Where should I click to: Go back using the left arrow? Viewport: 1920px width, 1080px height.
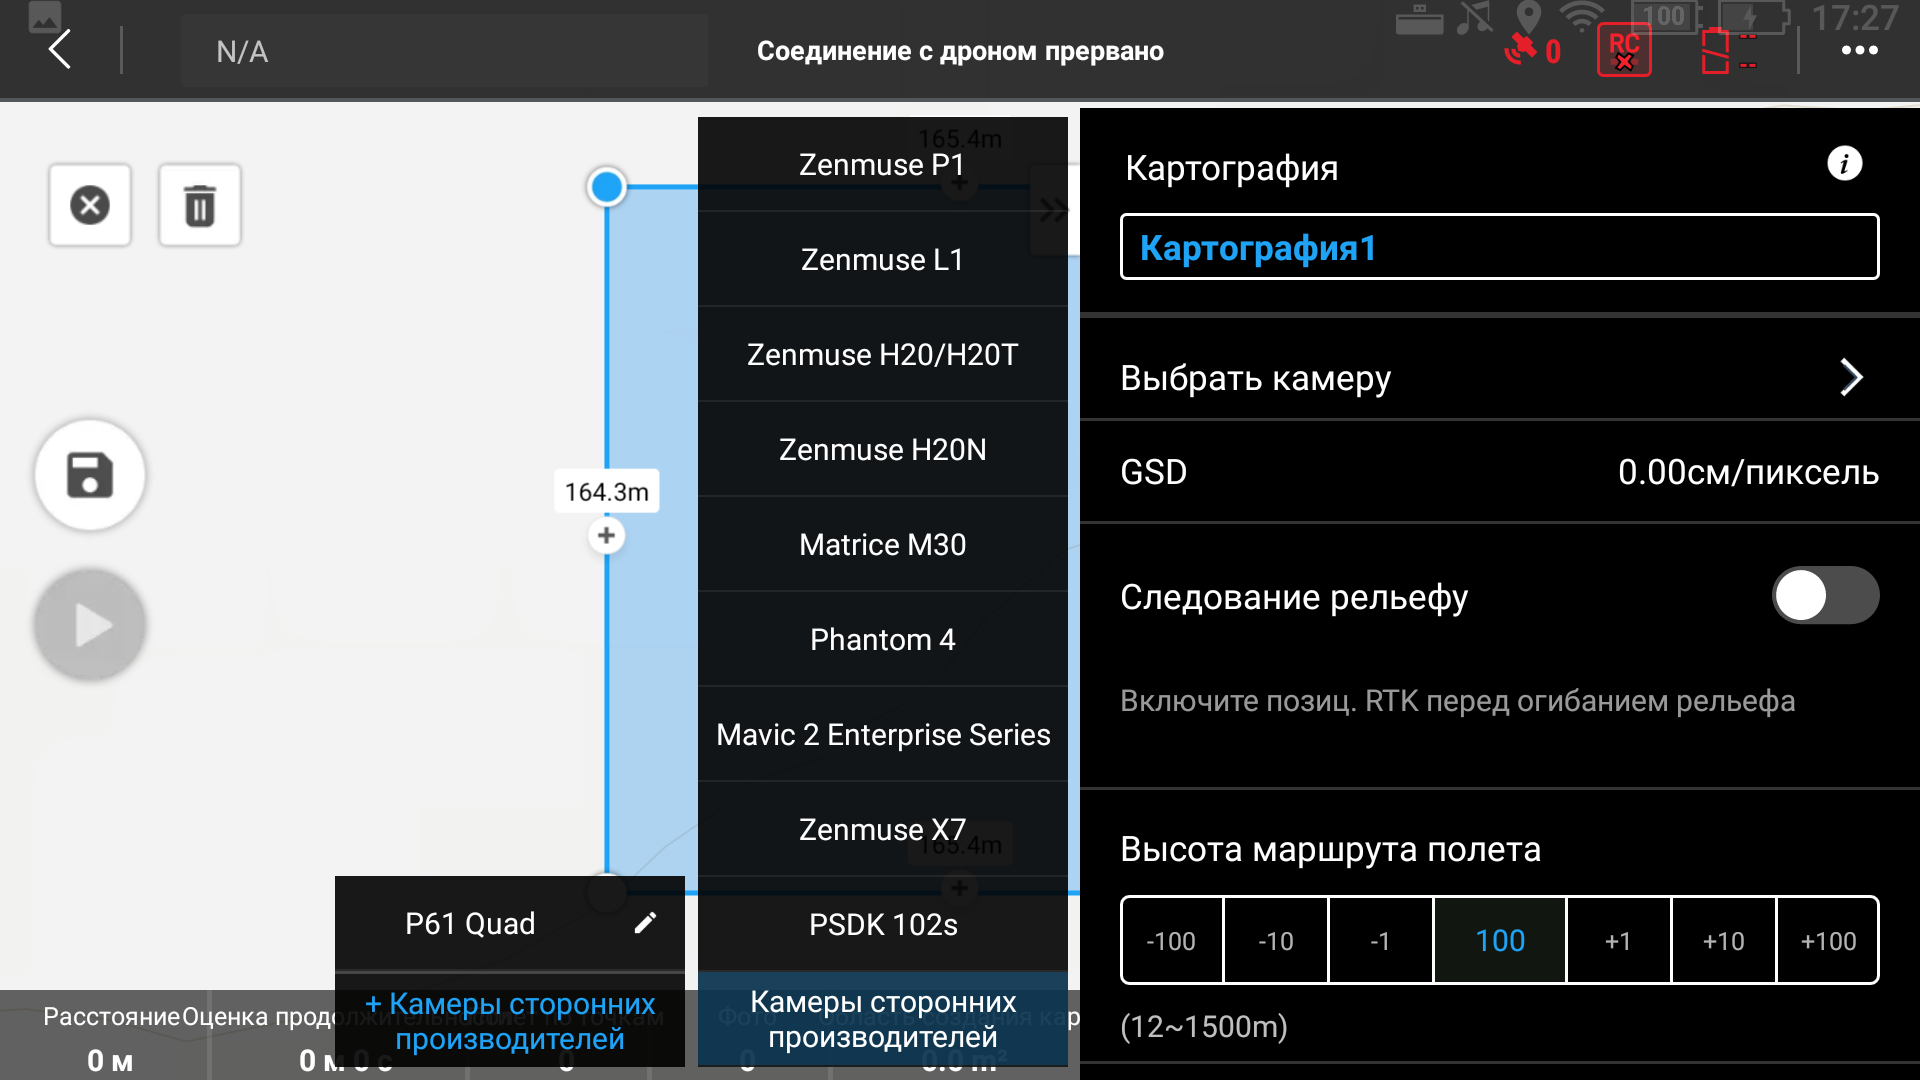click(x=60, y=49)
